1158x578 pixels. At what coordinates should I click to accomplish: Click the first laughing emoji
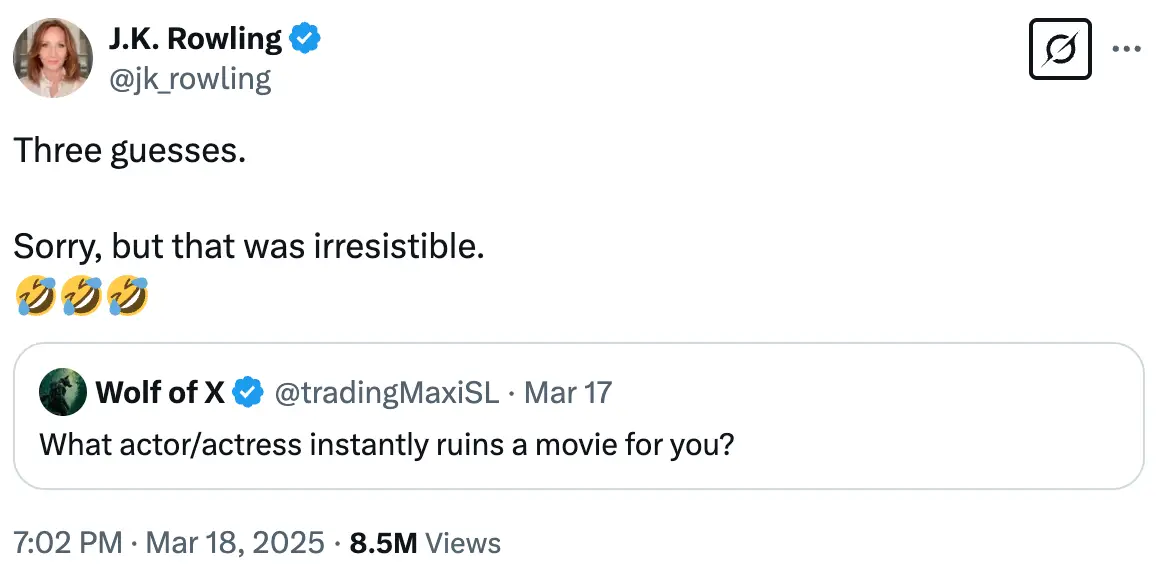click(x=35, y=295)
